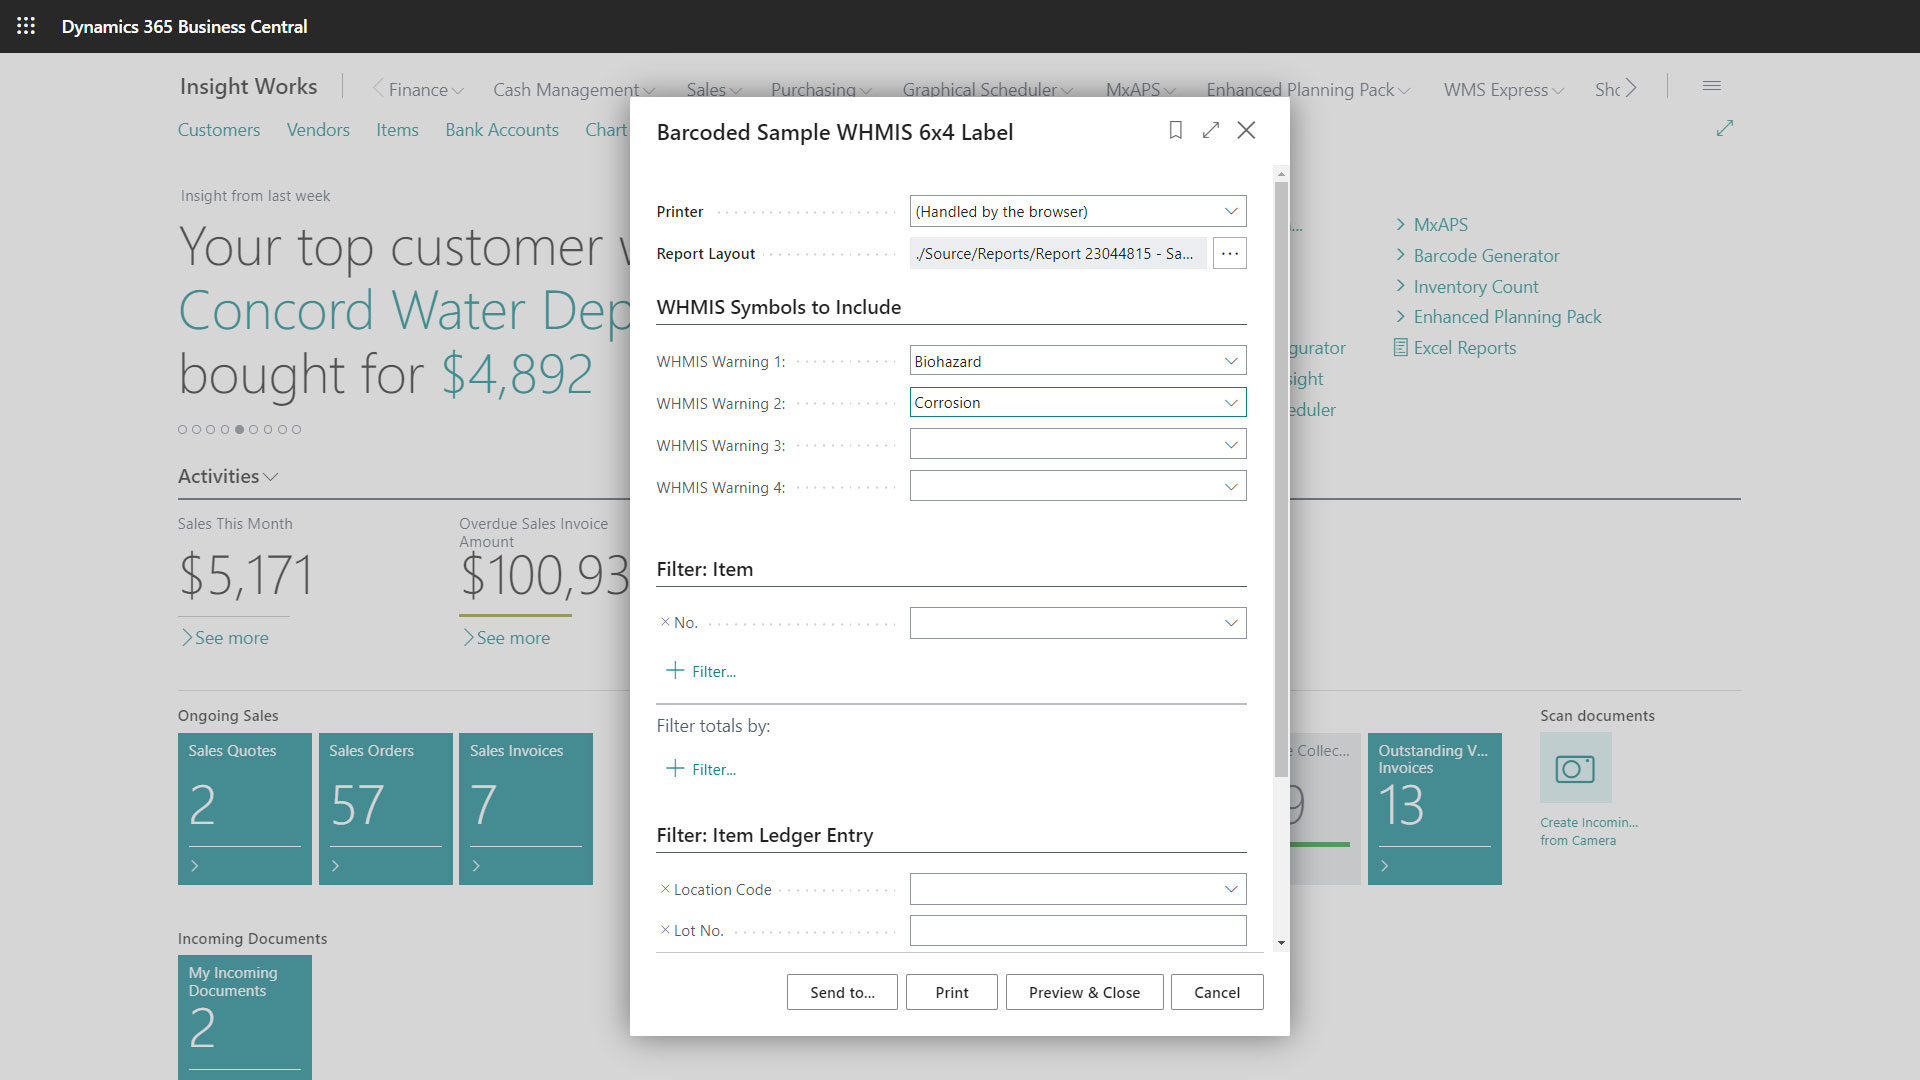Image resolution: width=1920 pixels, height=1080 pixels.
Task: Open Excel Reports via its spreadsheet icon
Action: coord(1400,347)
